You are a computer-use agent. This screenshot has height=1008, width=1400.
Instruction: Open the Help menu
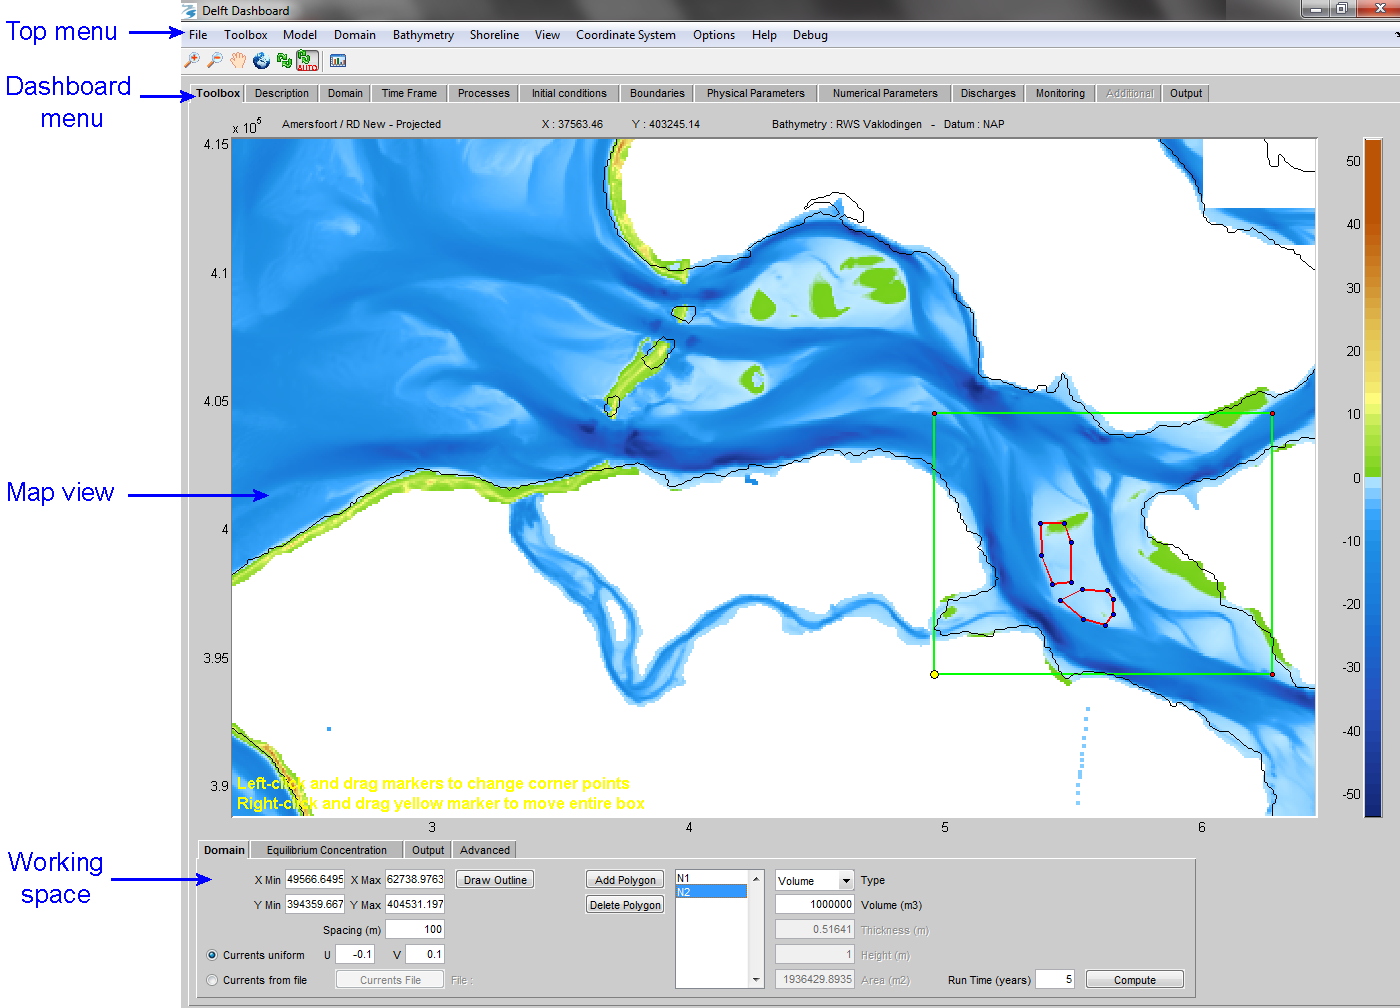click(764, 35)
